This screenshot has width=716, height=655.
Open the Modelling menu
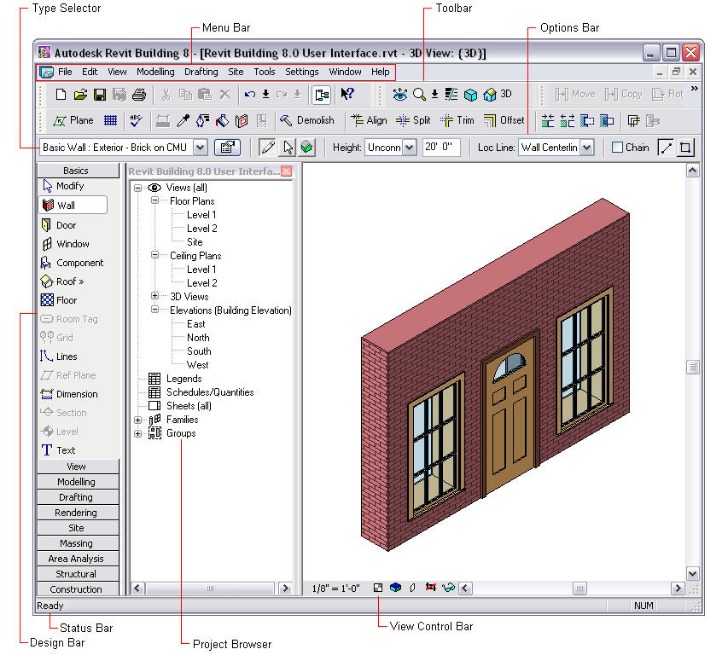[155, 72]
